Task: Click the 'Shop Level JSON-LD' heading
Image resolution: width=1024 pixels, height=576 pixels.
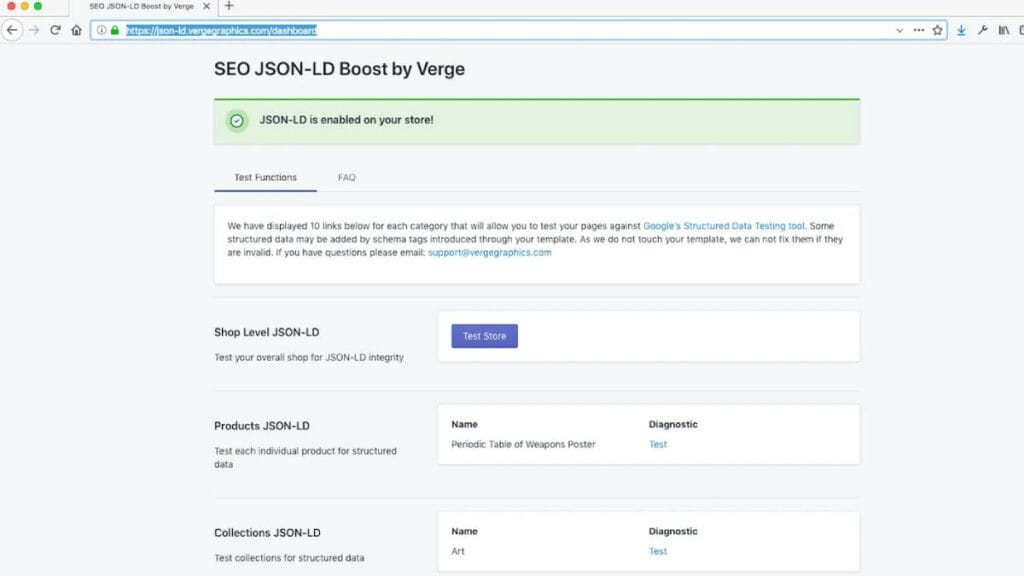Action: point(266,332)
